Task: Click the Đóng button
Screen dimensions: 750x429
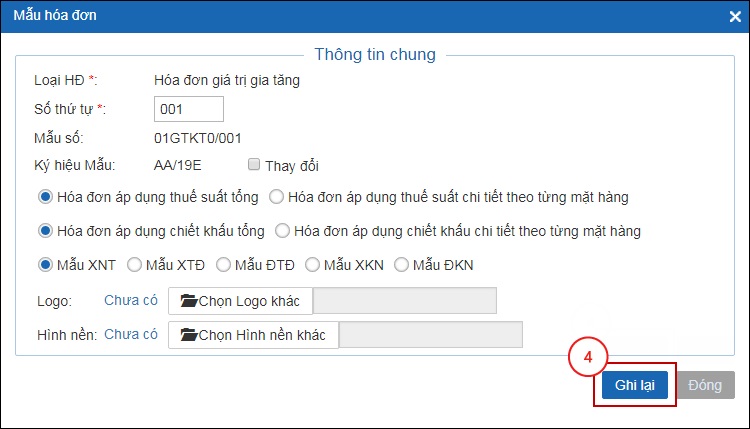Action: (x=705, y=385)
